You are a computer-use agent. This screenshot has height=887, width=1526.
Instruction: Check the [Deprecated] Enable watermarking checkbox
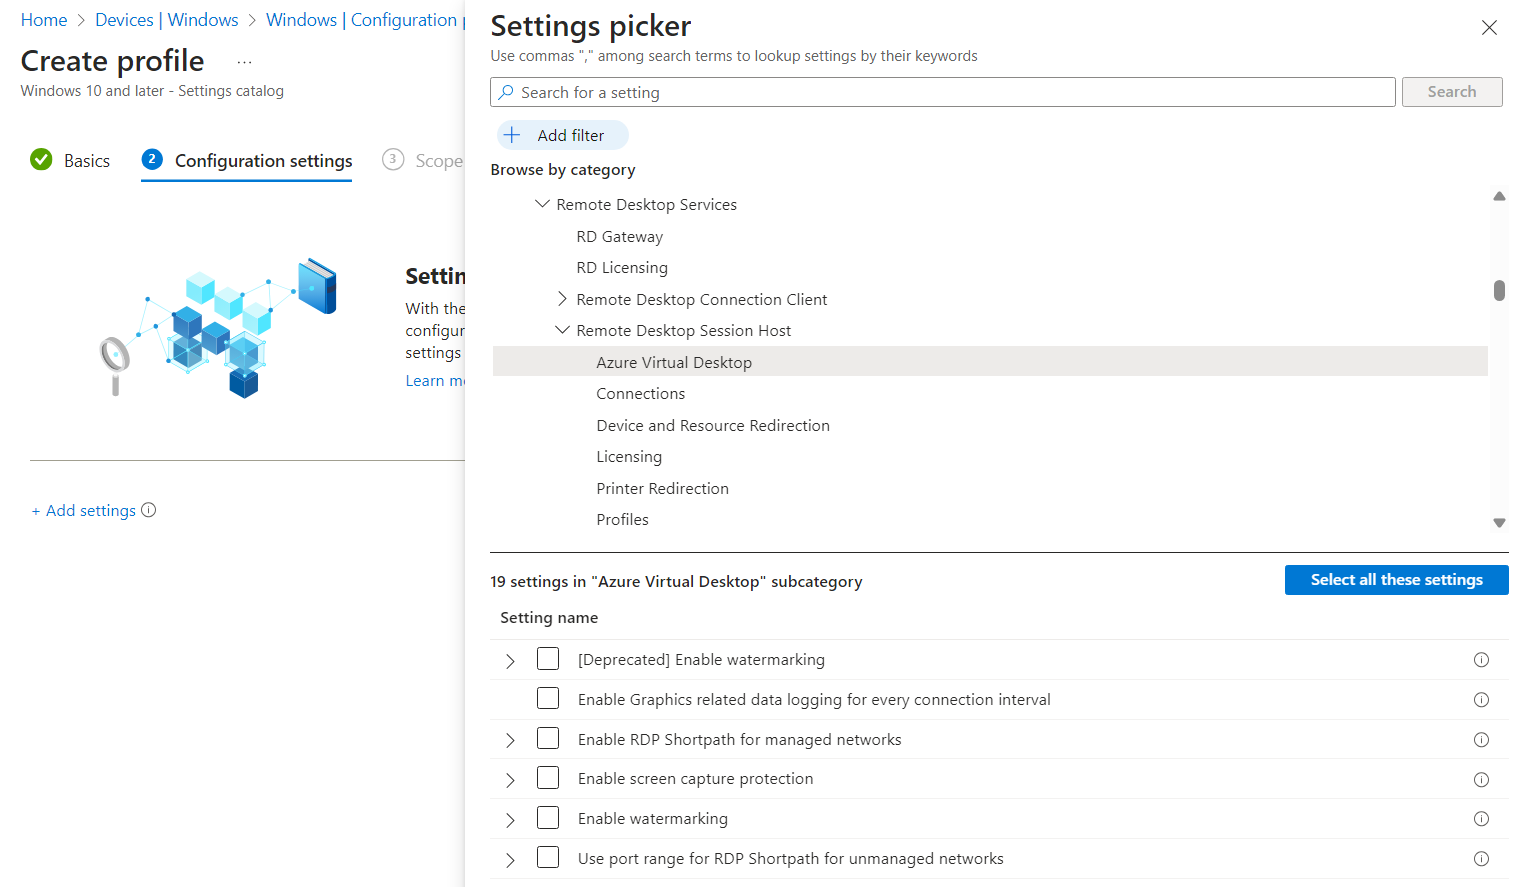pyautogui.click(x=547, y=658)
